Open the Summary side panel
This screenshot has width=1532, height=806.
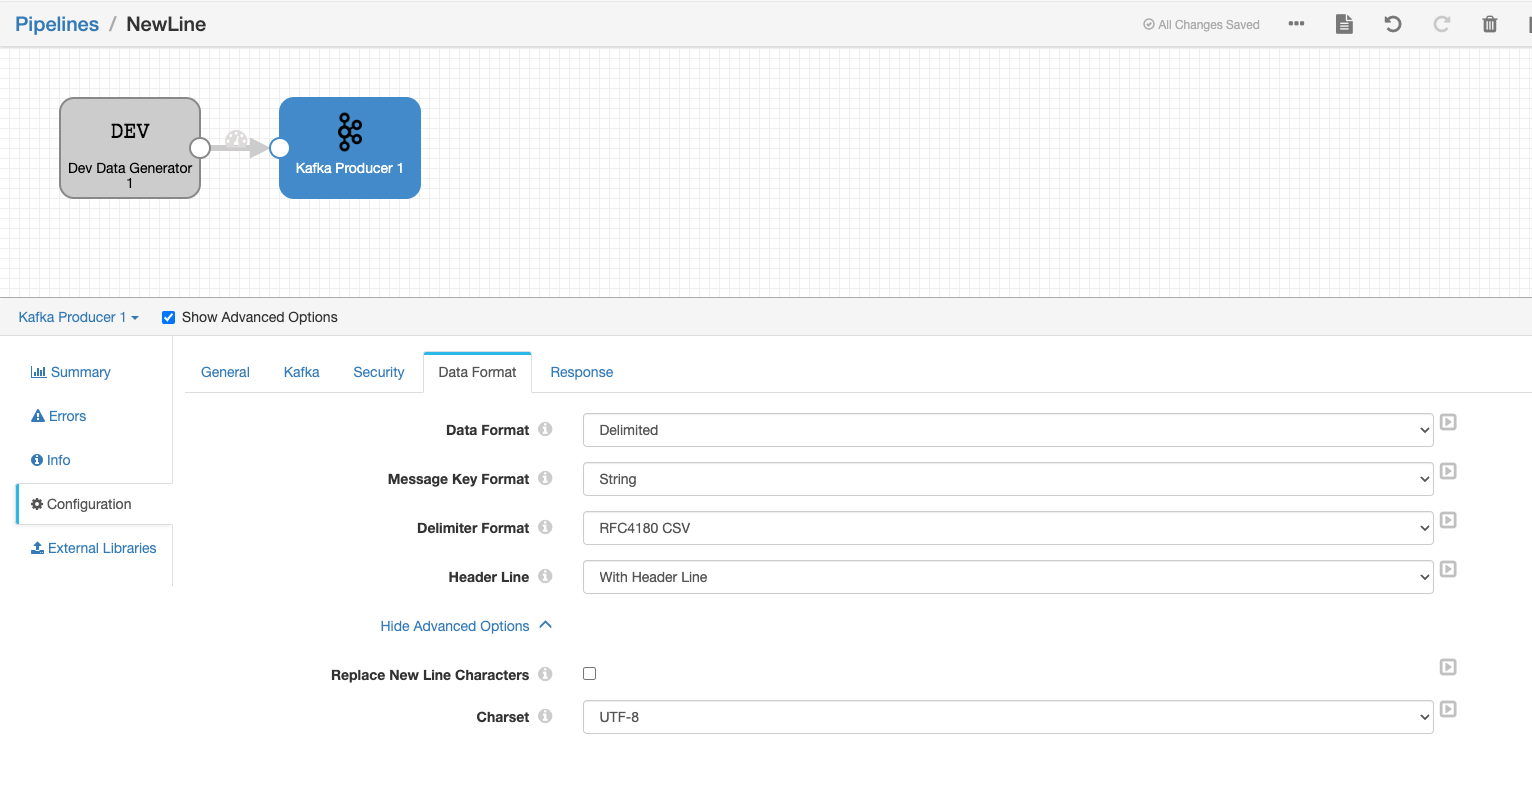(x=71, y=372)
